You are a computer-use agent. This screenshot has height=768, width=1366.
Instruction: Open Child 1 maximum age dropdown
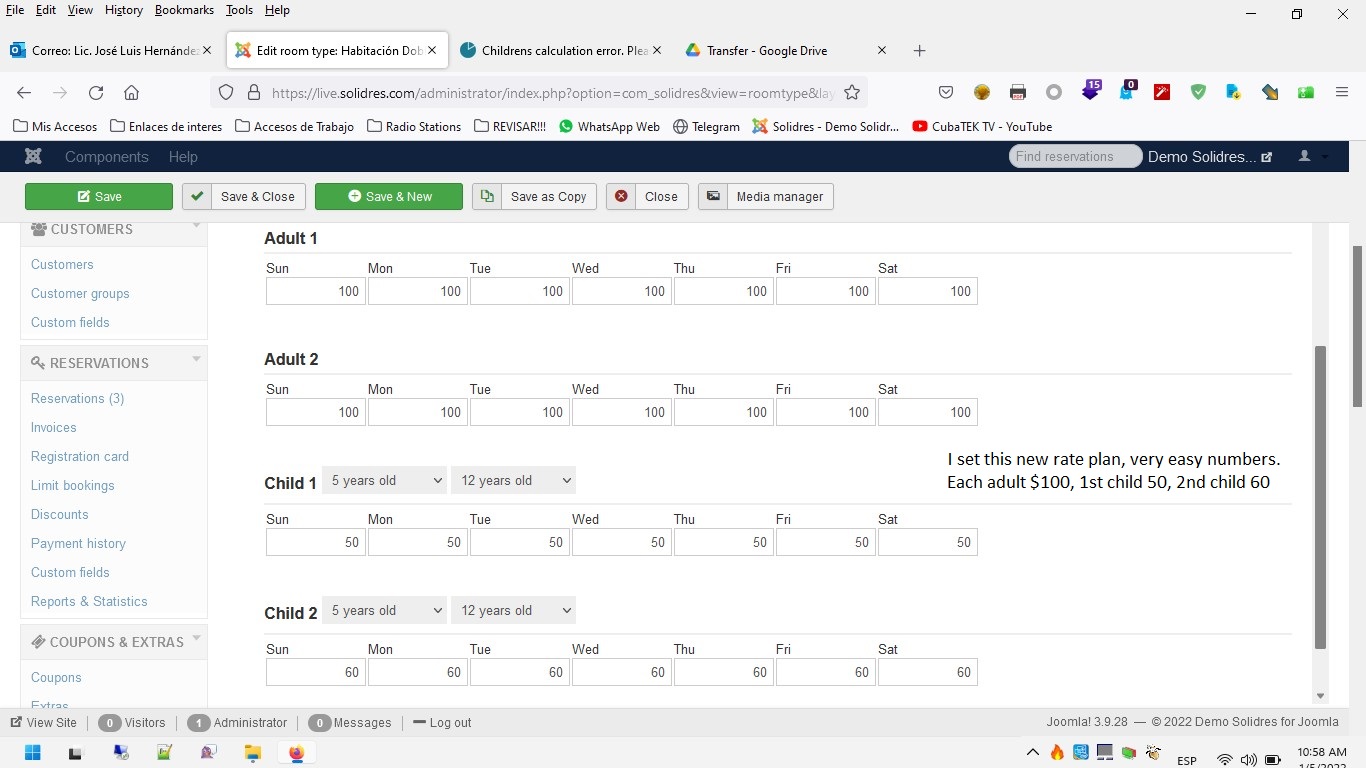514,481
